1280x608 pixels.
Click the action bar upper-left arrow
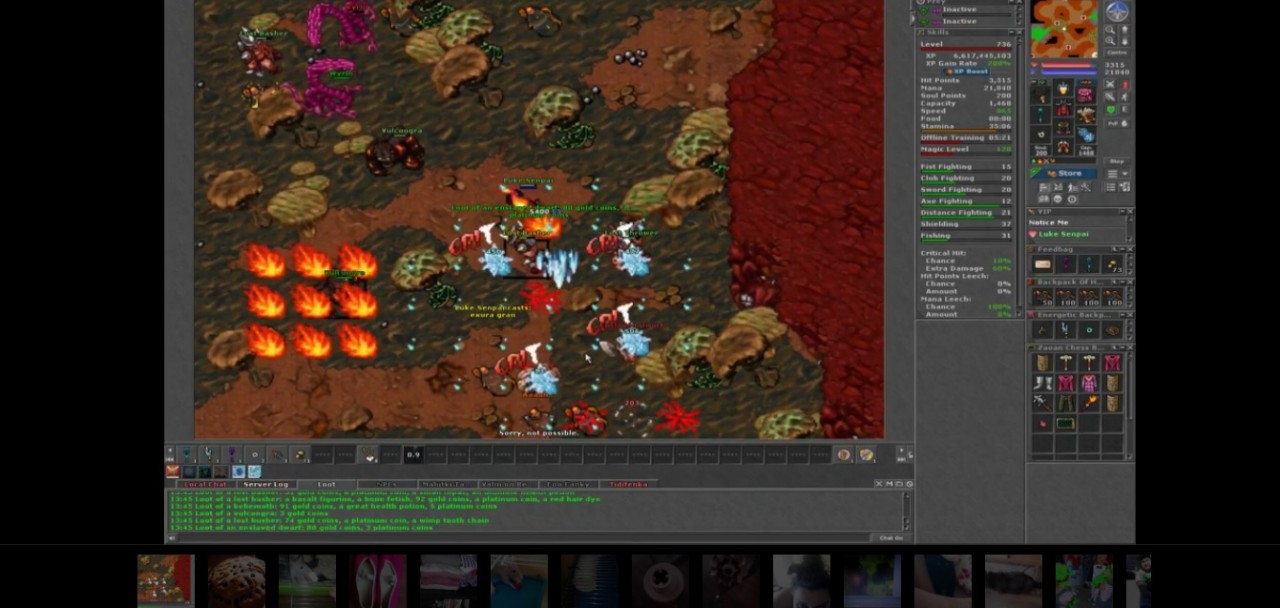170,449
